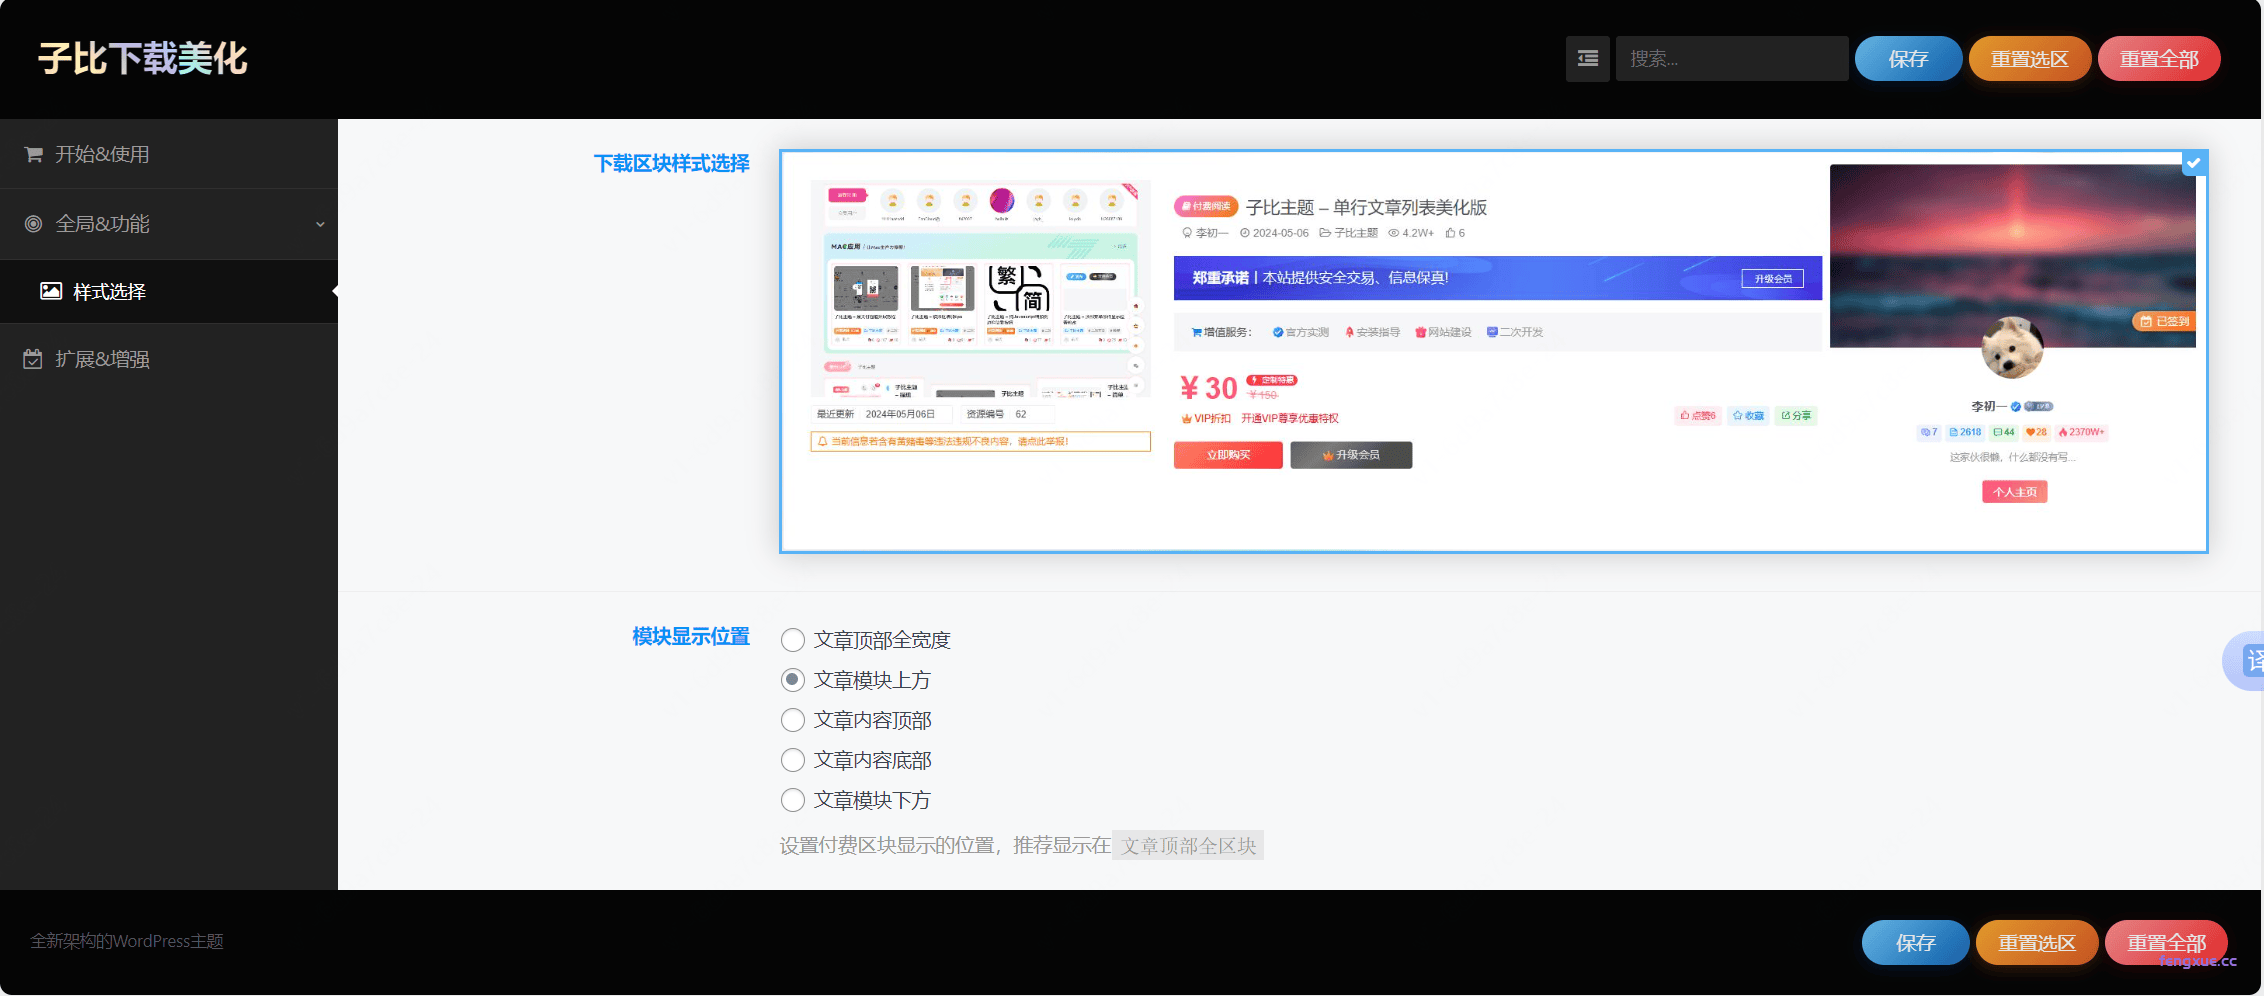2264x996 pixels.
Task: Open the 扩展&增强 sidebar section
Action: point(102,359)
